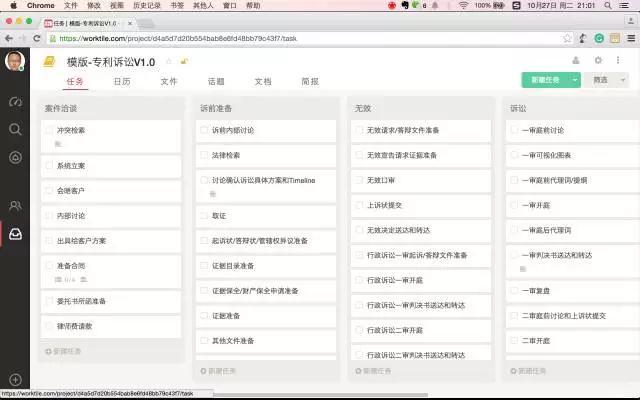
Task: Check the 取证 task checkbox
Action: (204, 215)
